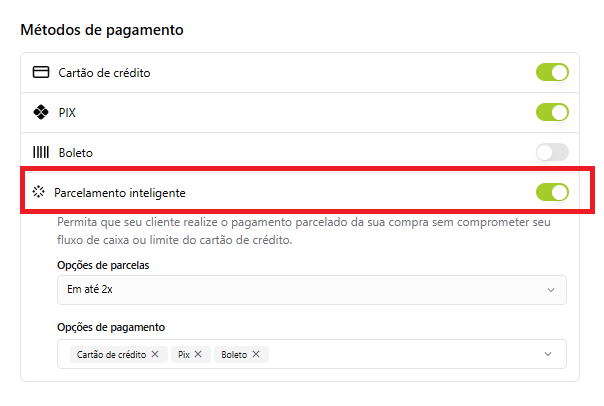Click the chevron of Em até 2x

pos(551,290)
